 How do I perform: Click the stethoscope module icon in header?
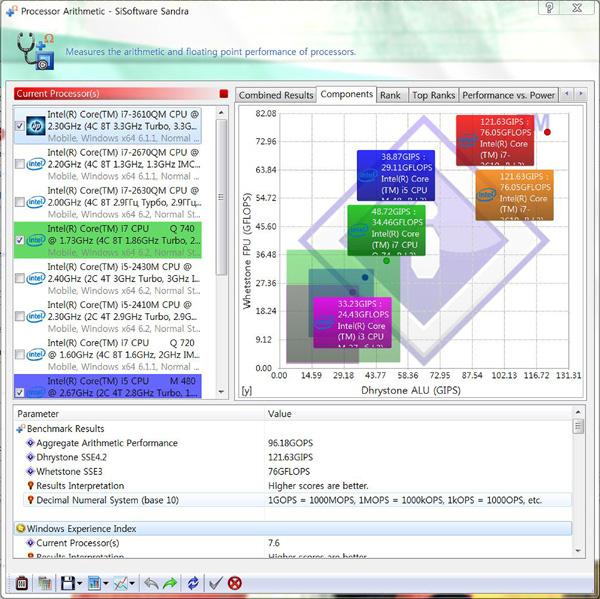point(36,51)
